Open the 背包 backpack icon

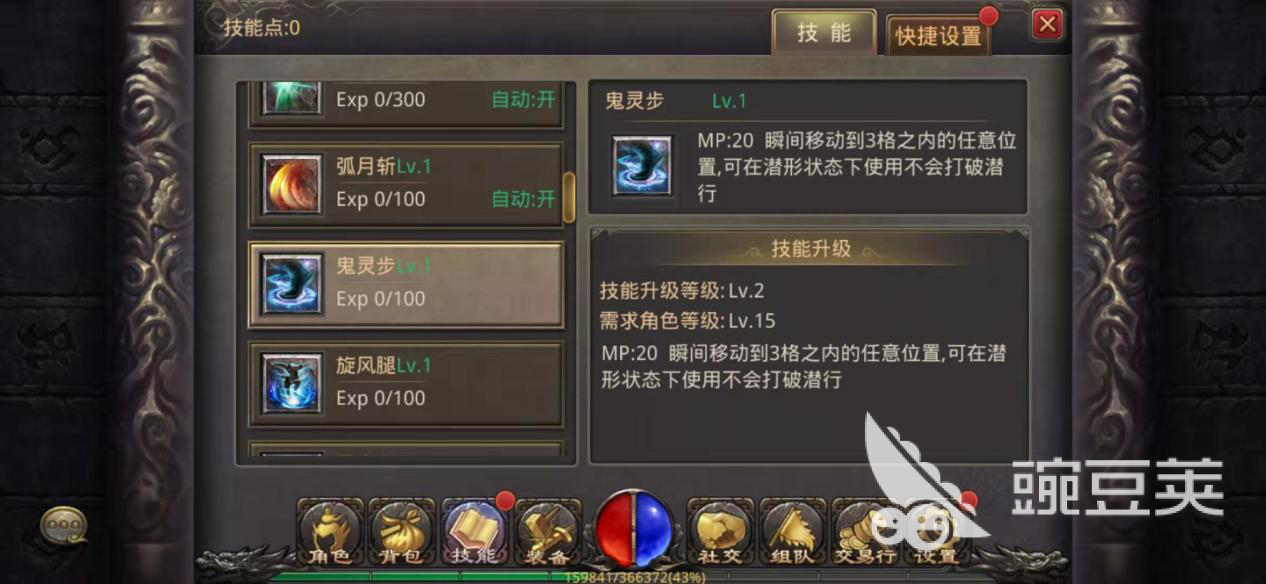pos(401,531)
